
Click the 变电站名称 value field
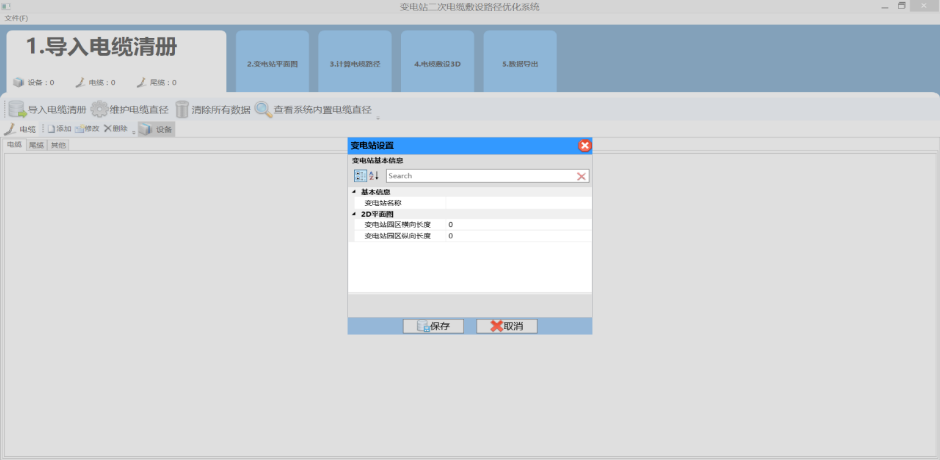tap(517, 202)
